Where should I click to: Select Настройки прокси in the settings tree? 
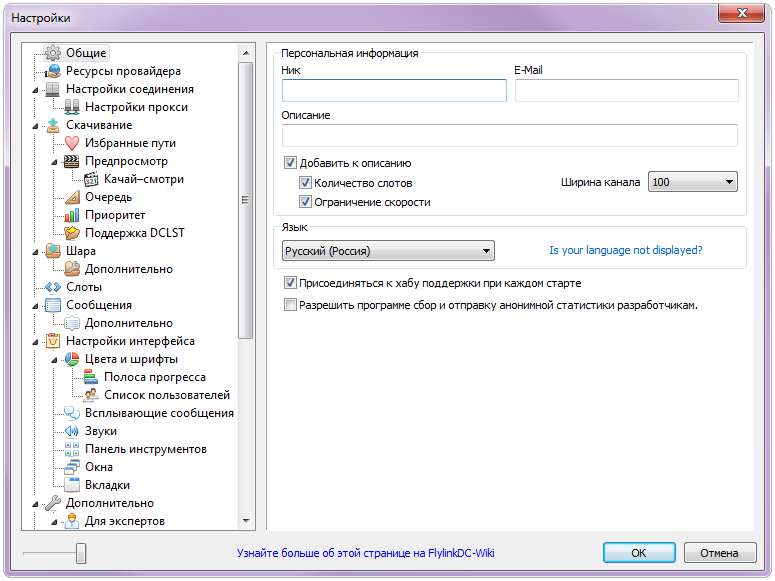pyautogui.click(x=135, y=107)
